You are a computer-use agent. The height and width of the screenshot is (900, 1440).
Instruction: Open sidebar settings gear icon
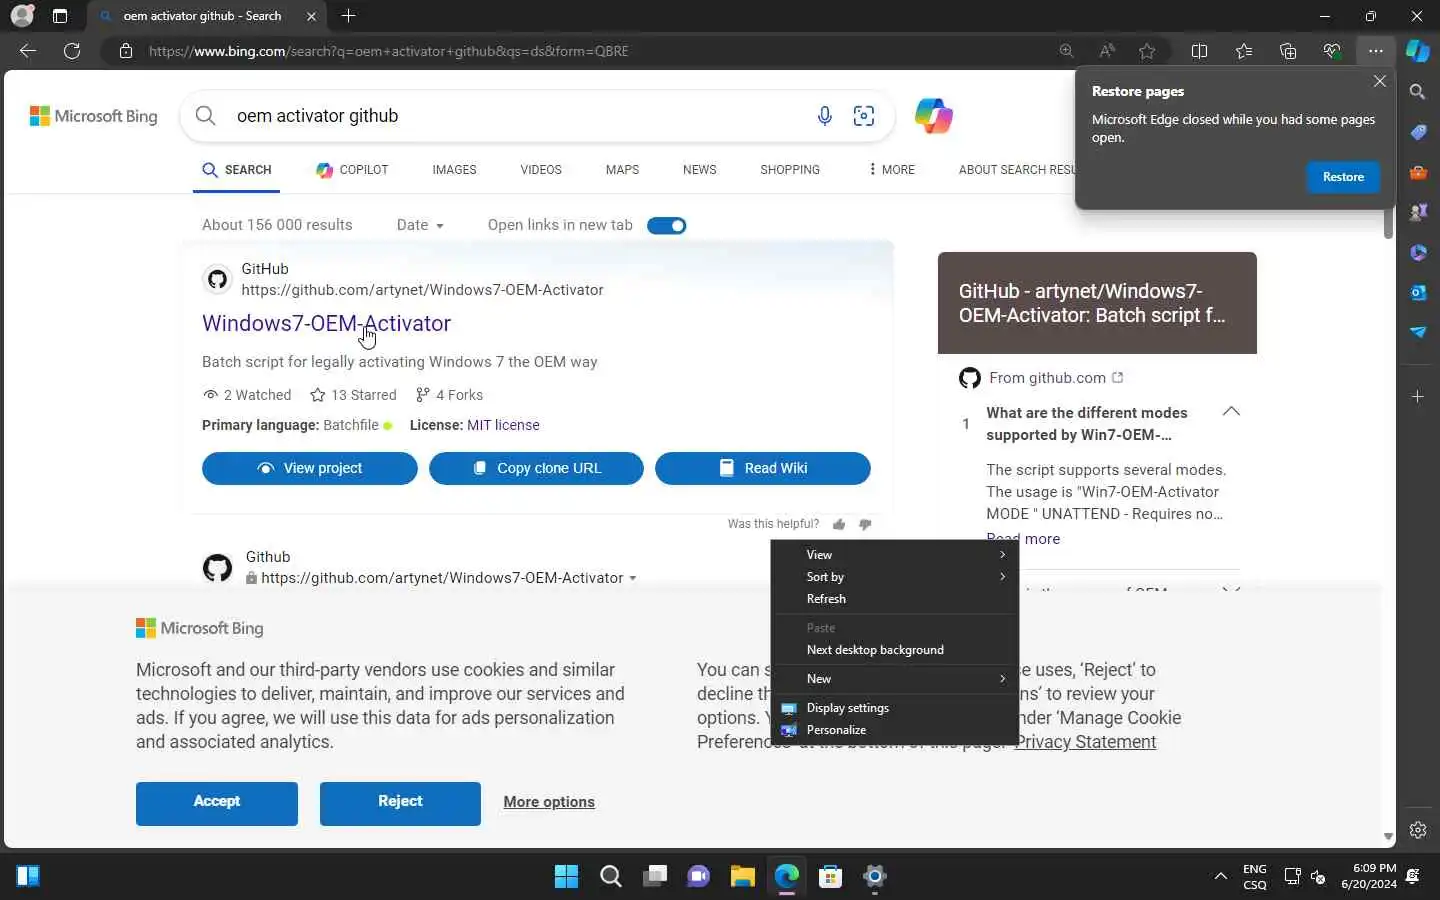1418,830
